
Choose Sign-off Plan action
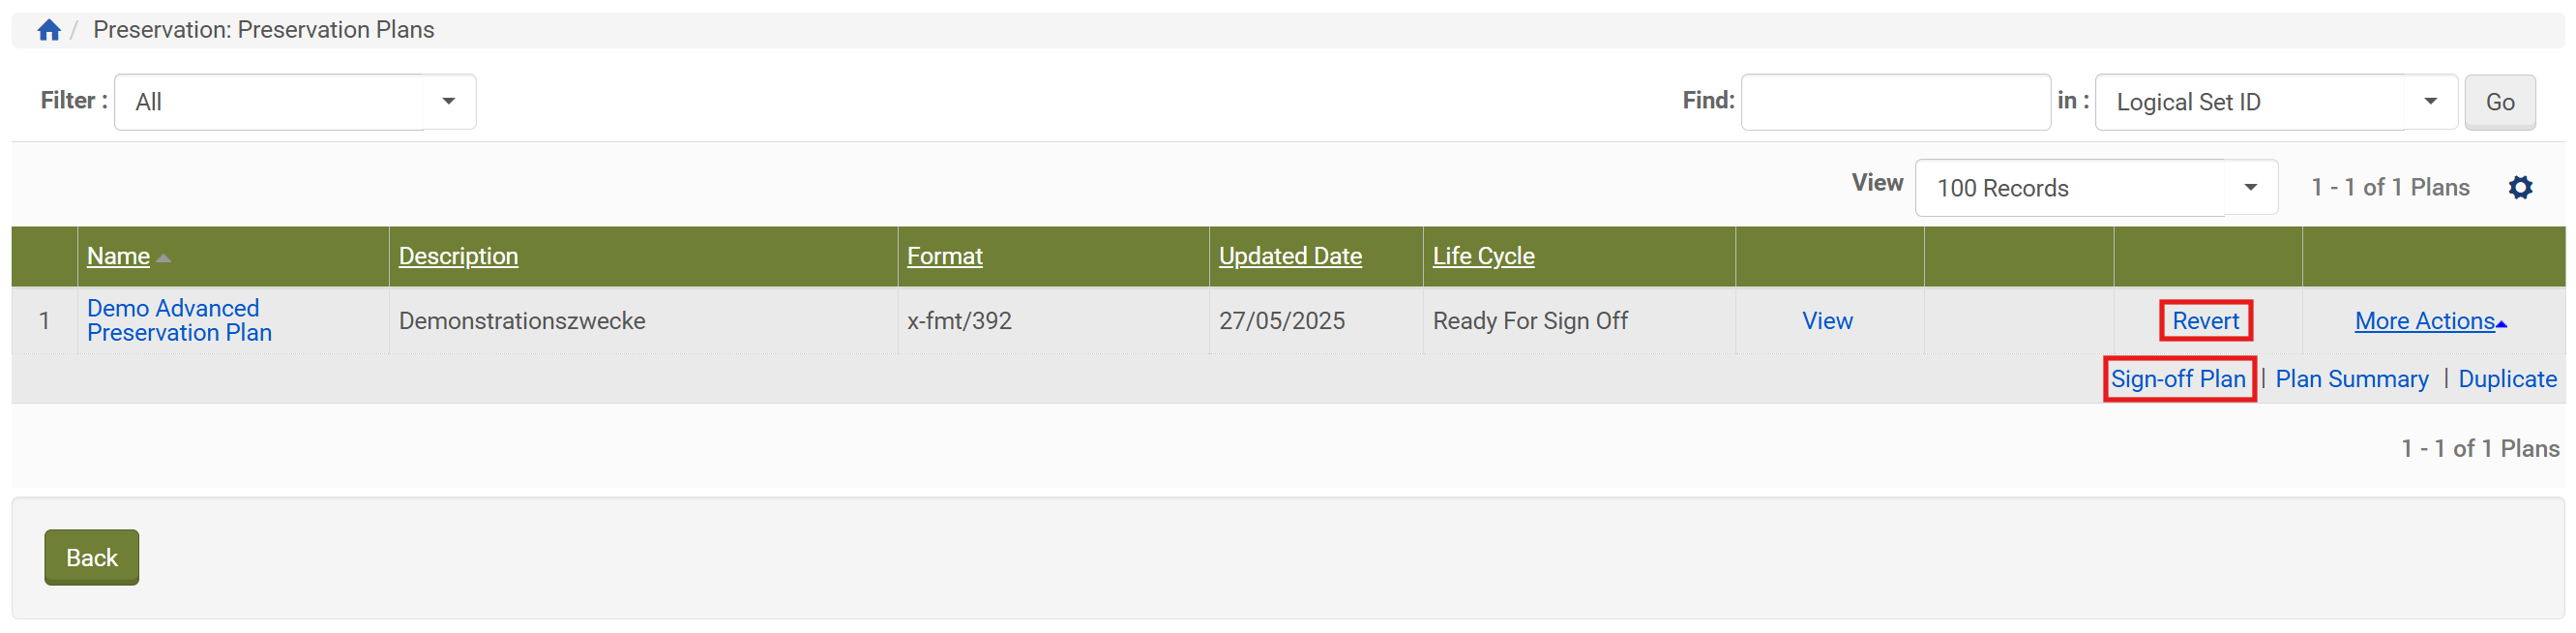2178,379
